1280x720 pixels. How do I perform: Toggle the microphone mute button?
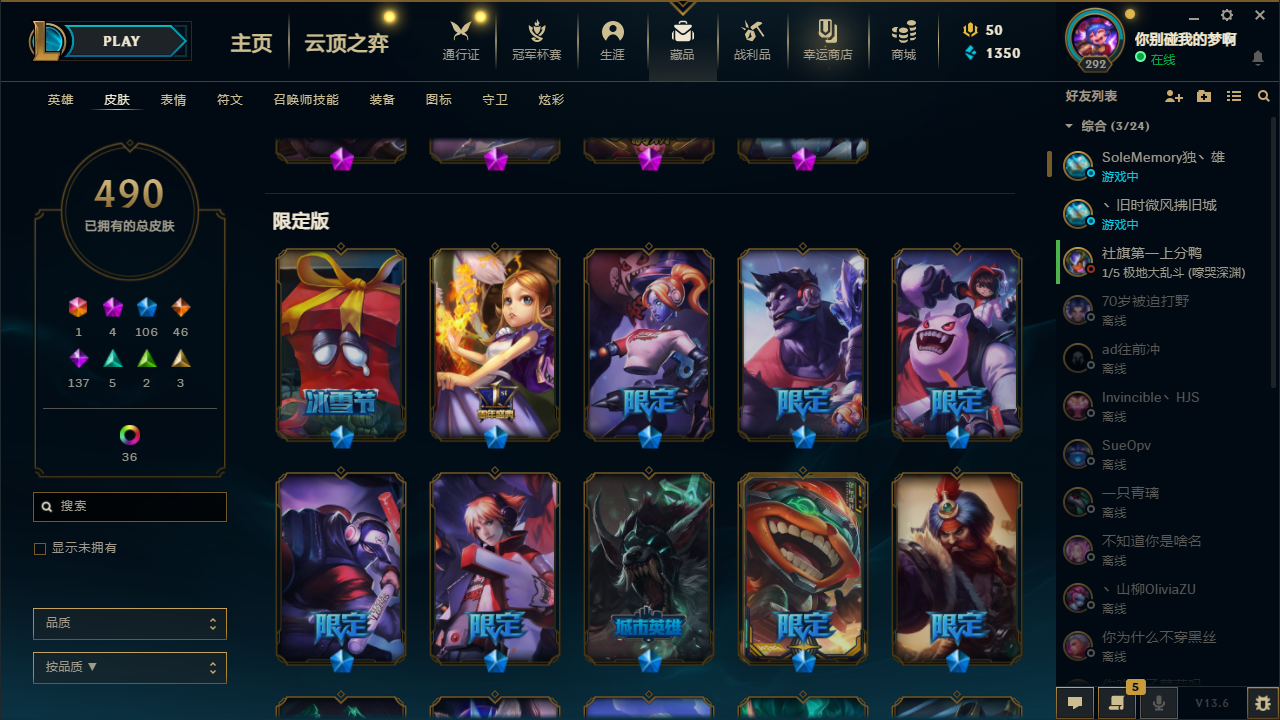[1159, 702]
